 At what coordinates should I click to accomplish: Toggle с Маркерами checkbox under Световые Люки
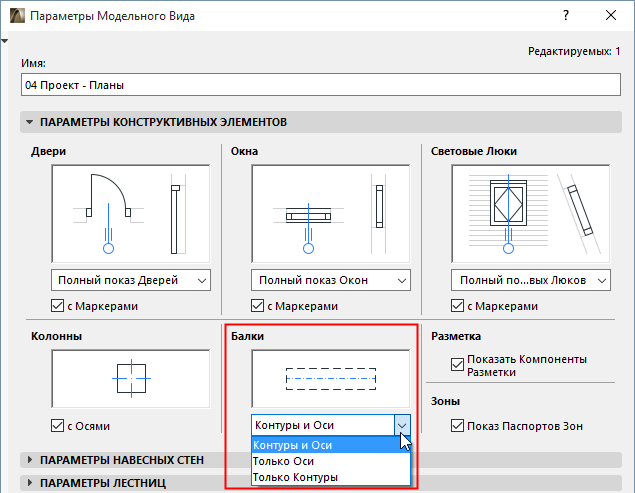coord(458,305)
